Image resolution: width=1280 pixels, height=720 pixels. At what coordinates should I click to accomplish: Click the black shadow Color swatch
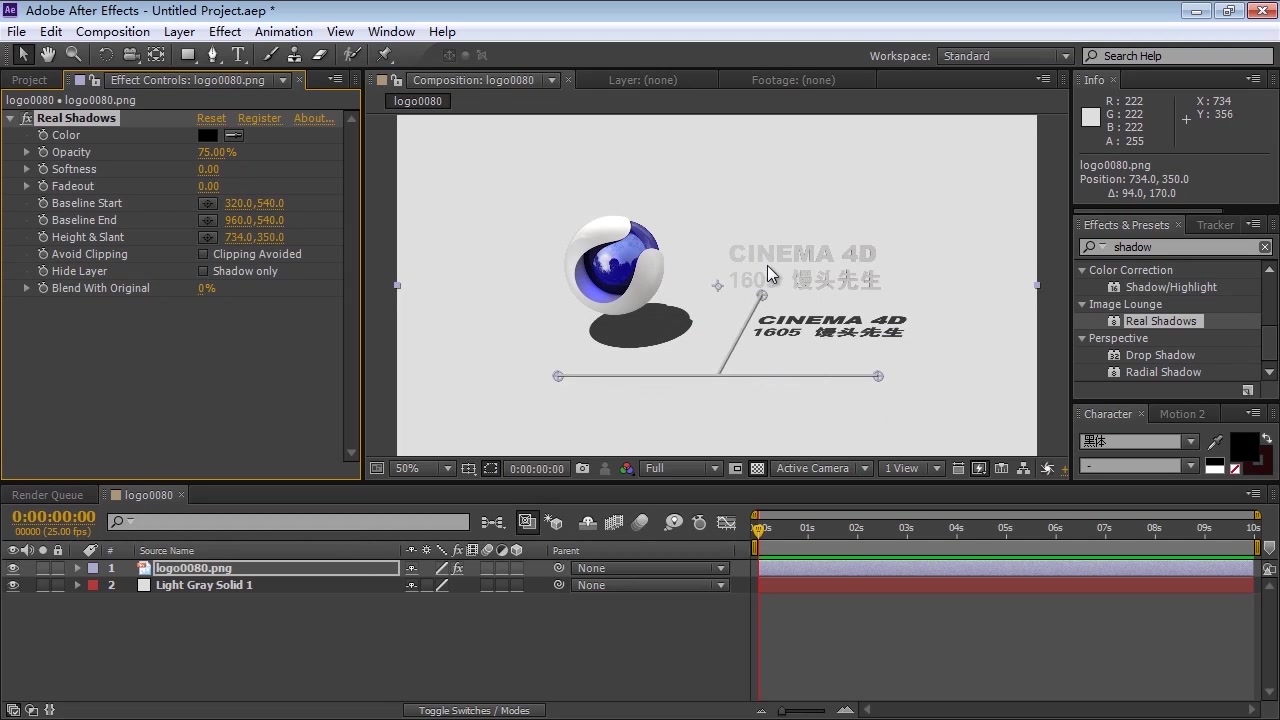pos(207,135)
